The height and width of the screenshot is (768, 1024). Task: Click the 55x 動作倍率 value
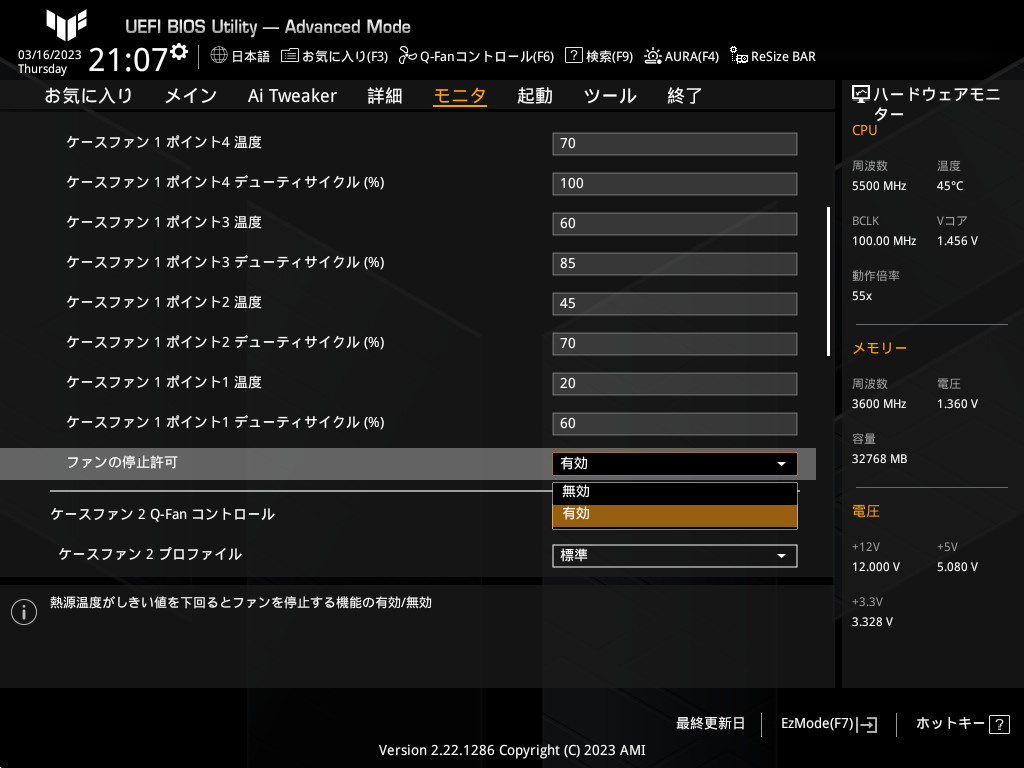coord(862,296)
